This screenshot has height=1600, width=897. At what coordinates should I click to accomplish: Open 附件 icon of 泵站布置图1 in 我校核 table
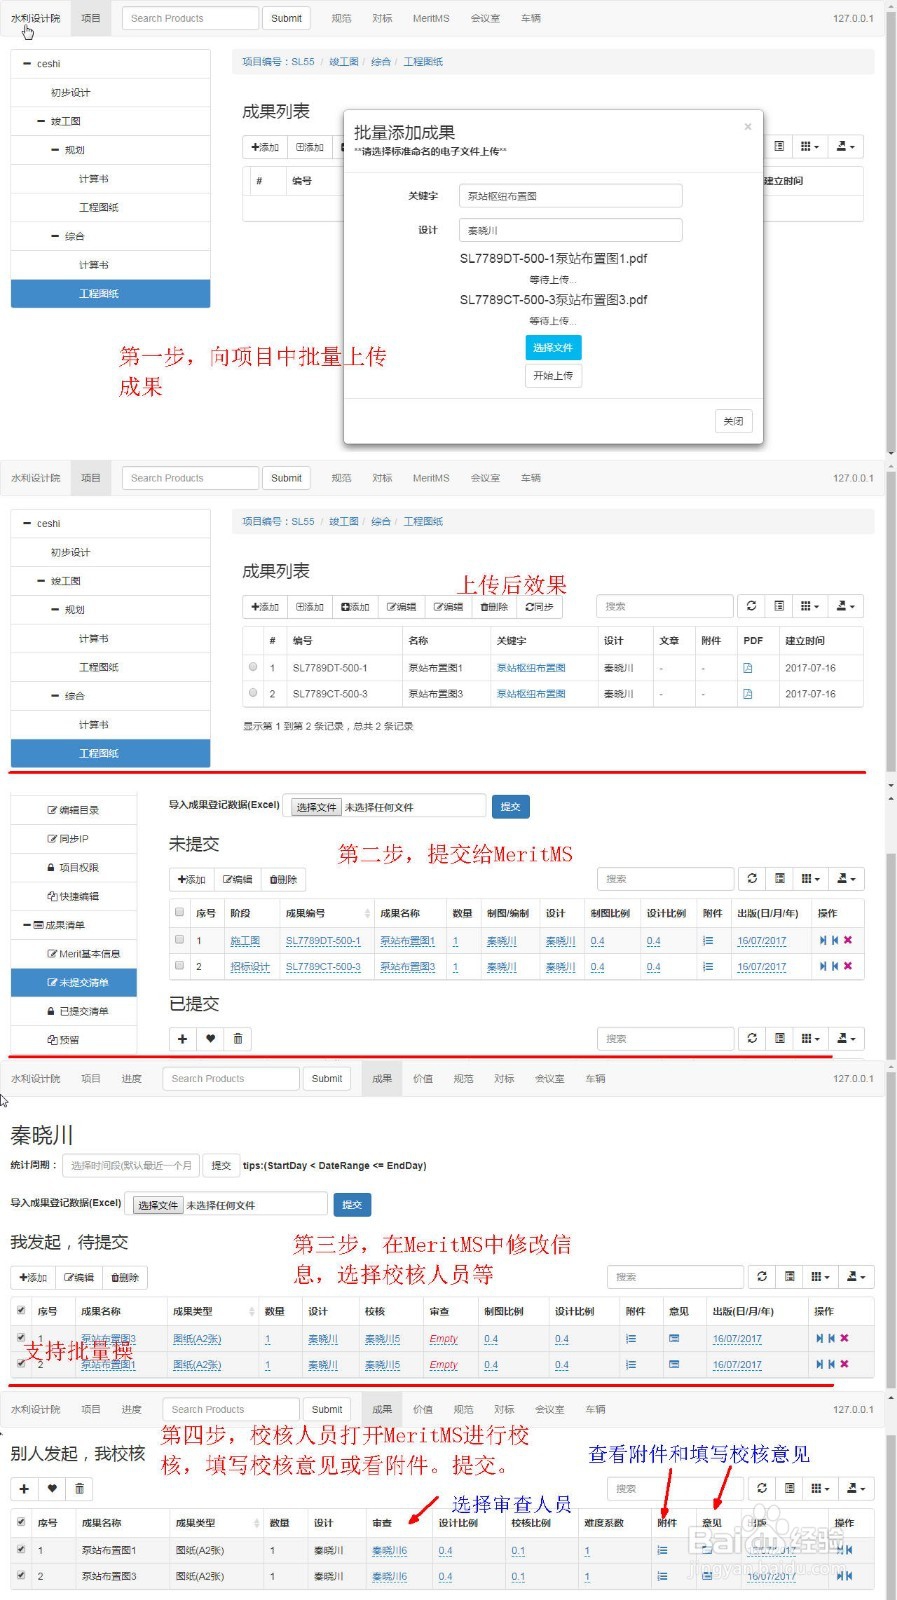[662, 1550]
